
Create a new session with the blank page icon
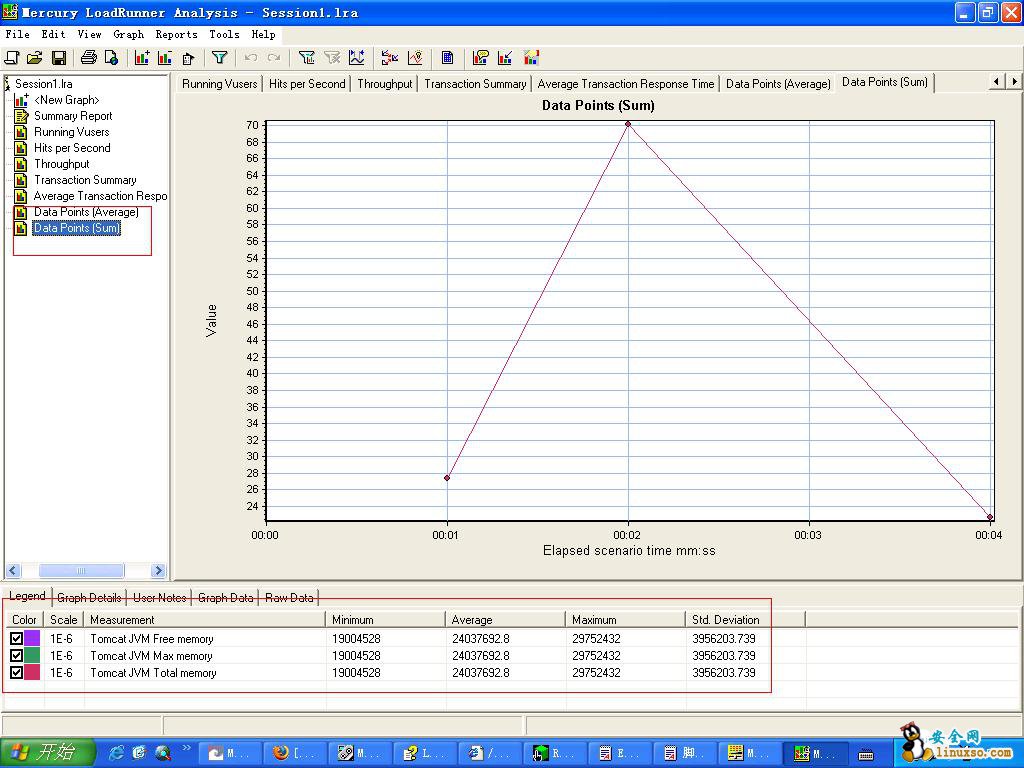12,58
